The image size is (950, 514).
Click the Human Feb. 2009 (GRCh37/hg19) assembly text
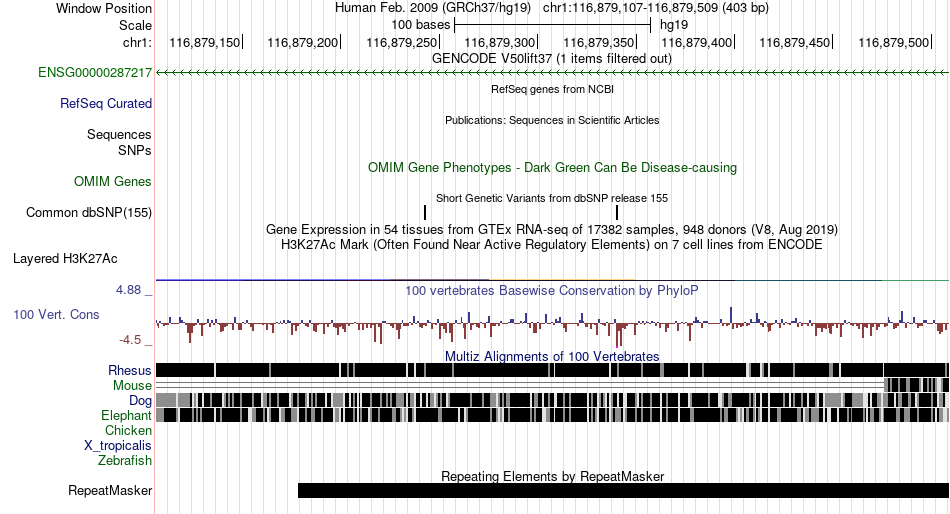[x=433, y=8]
